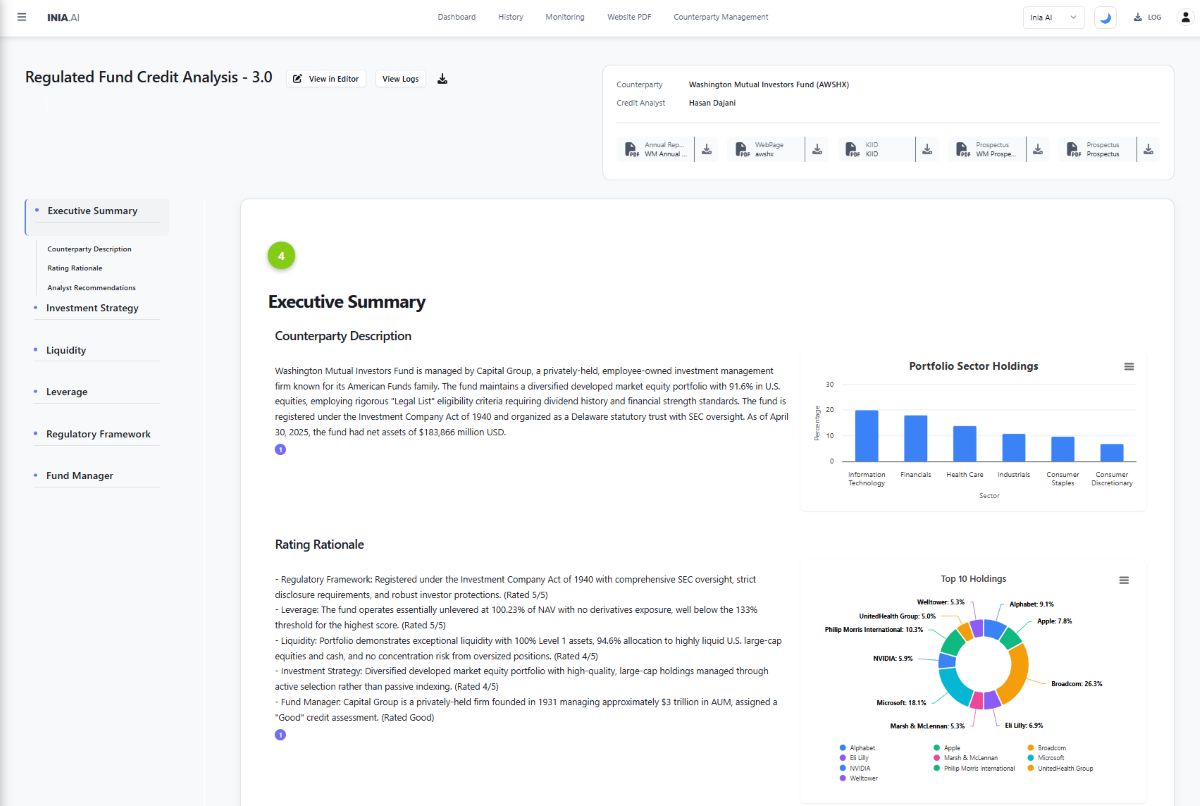Navigate to Counterparty Management

(721, 17)
